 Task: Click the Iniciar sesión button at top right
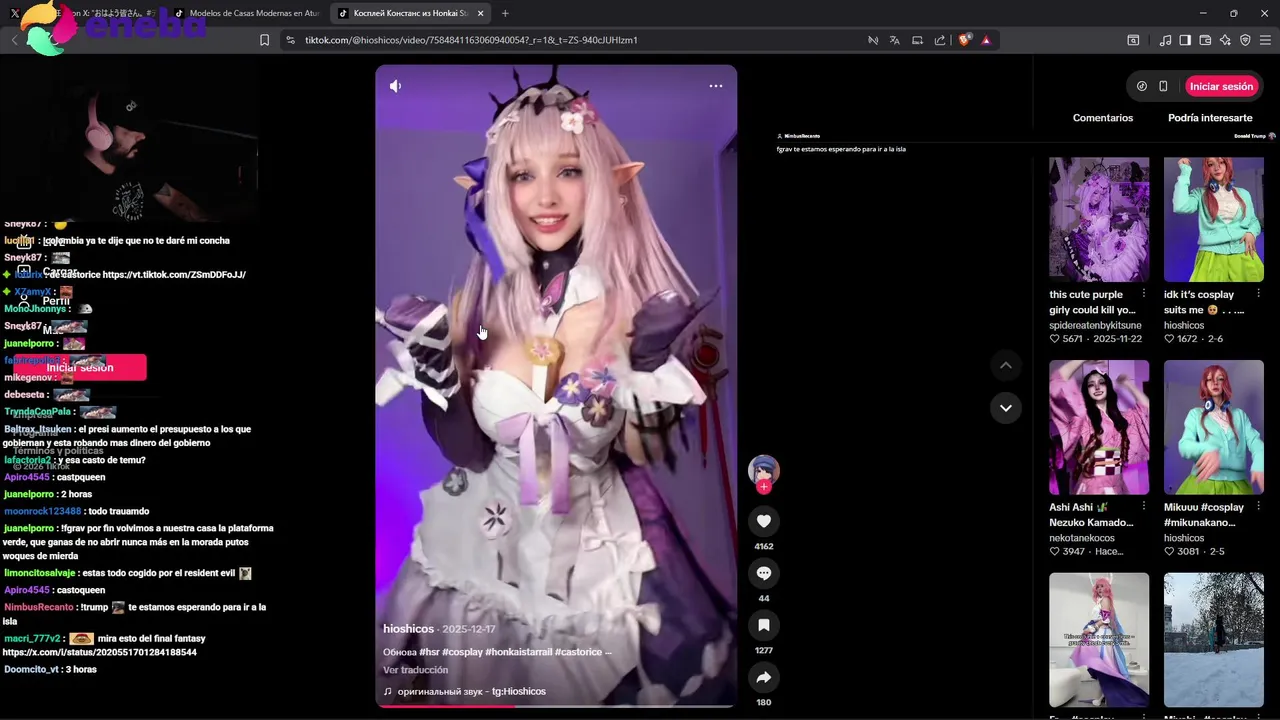(x=1221, y=86)
